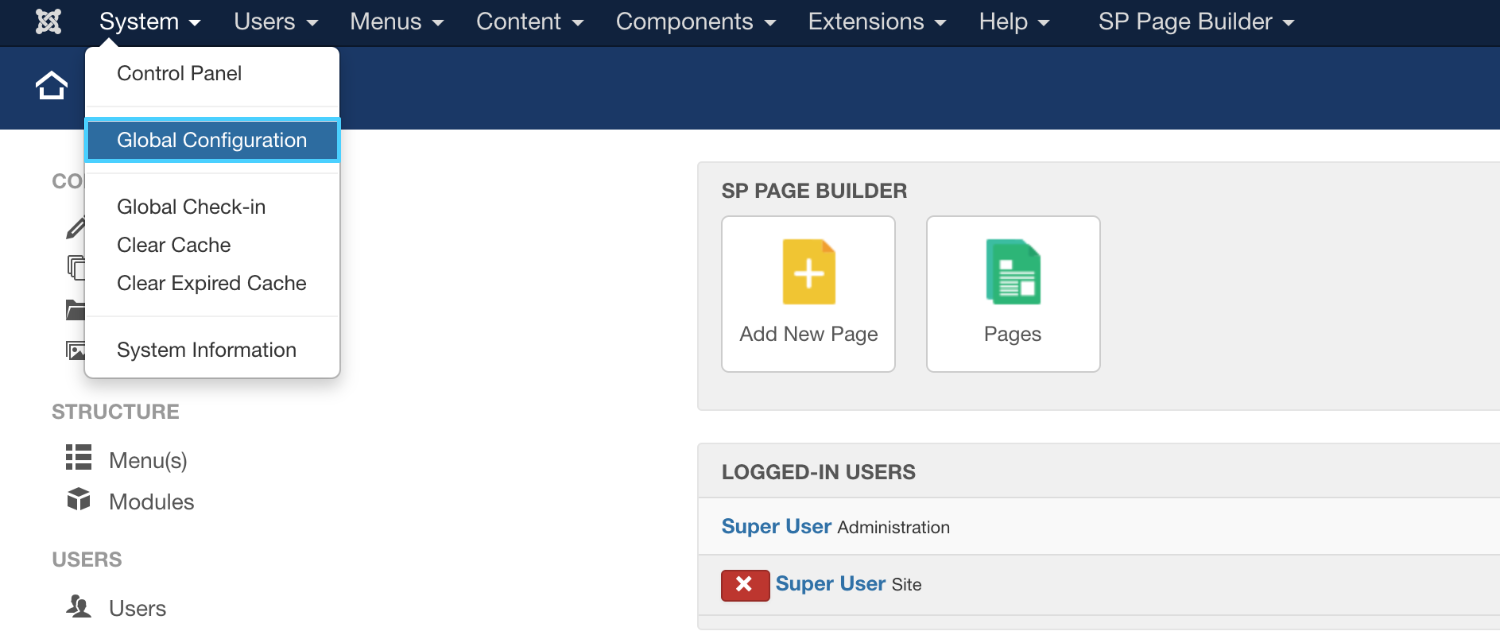The width and height of the screenshot is (1500, 635).
Task: Open the Super User Administration link
Action: coord(777,526)
